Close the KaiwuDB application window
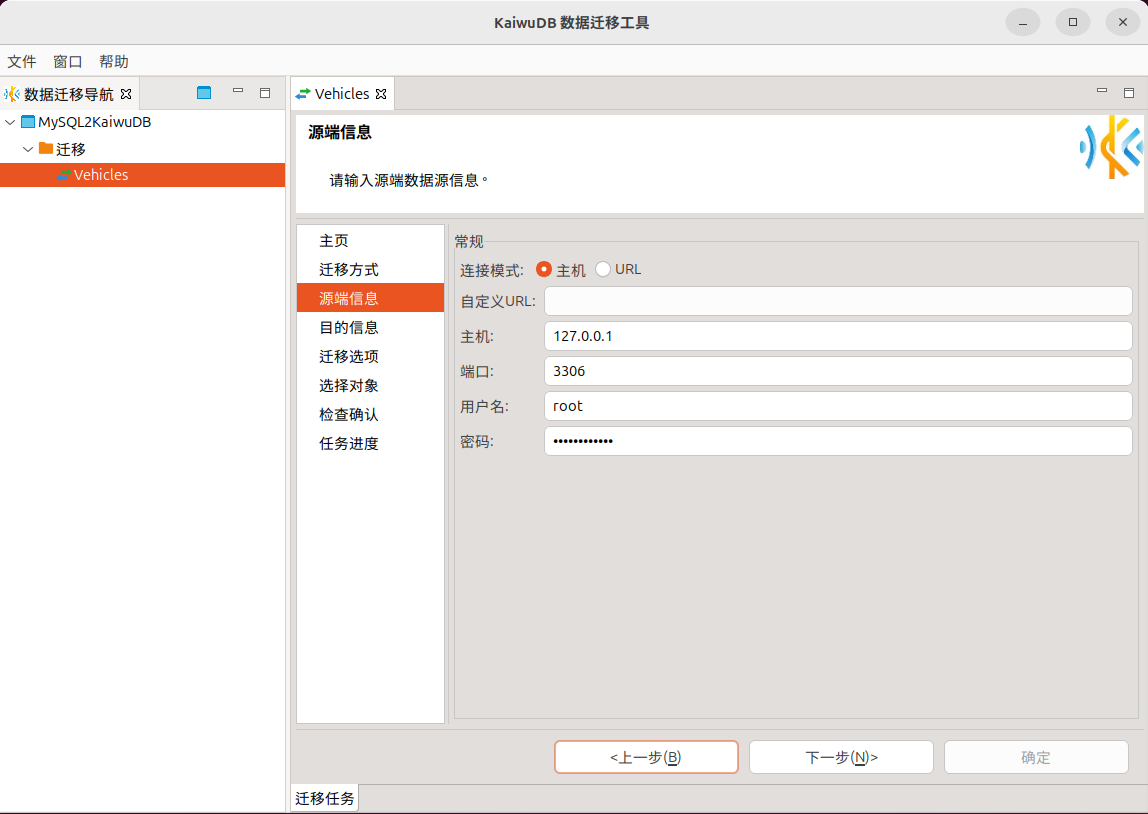The height and width of the screenshot is (814, 1148). coord(1122,23)
